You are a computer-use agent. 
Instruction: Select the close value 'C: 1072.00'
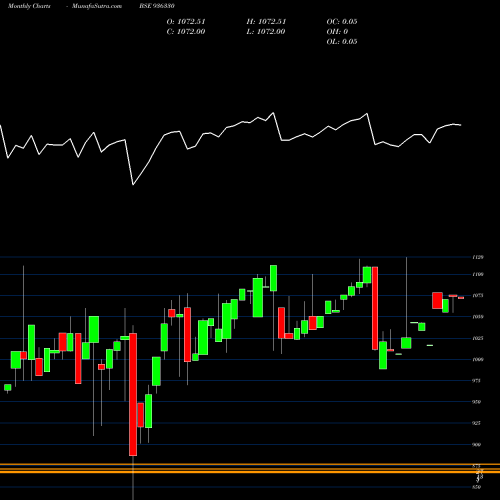[186, 32]
